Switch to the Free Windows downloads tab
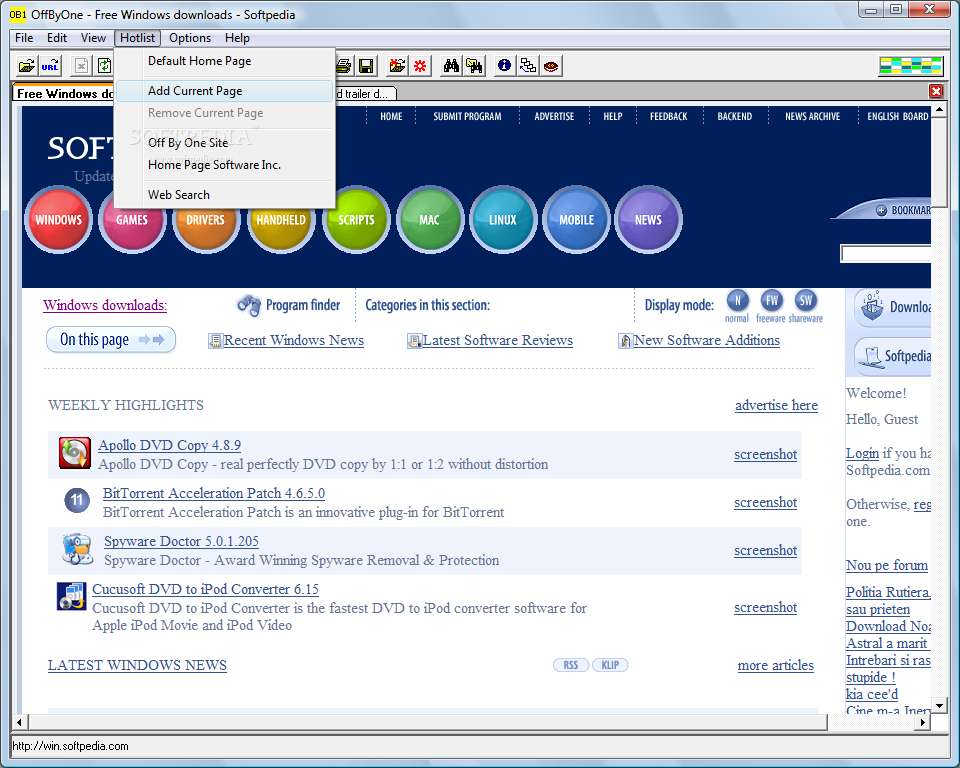 pos(64,93)
